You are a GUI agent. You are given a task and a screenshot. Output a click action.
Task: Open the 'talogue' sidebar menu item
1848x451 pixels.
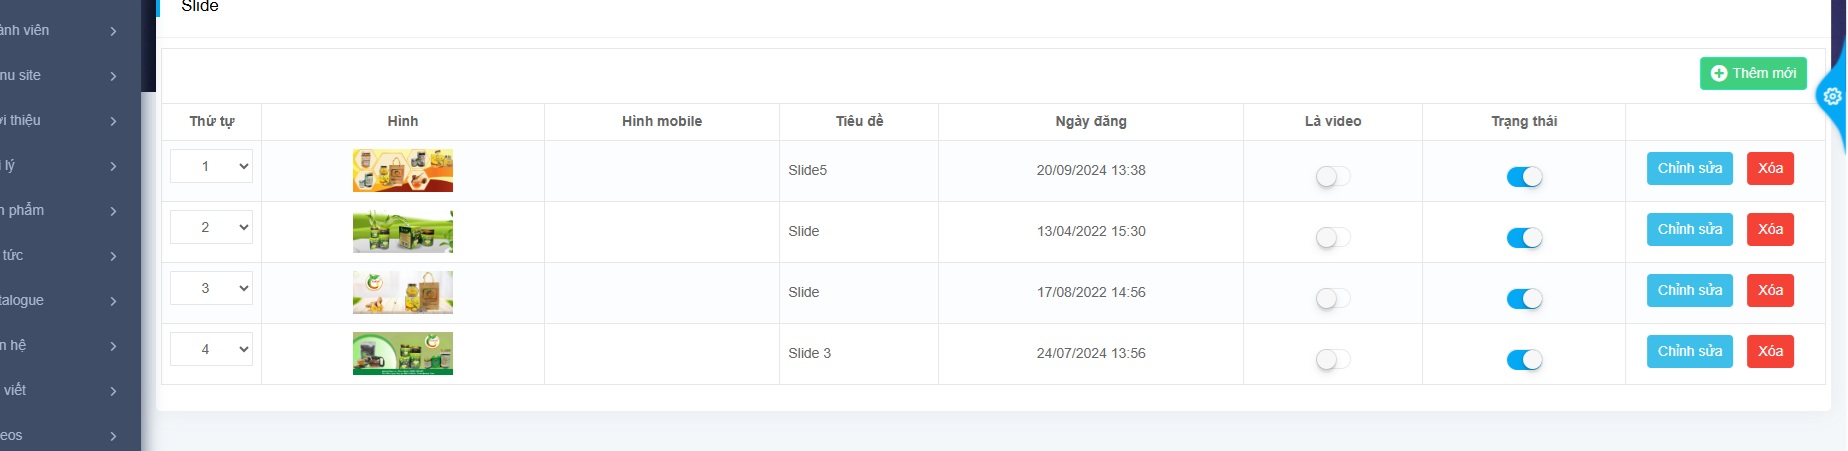60,300
